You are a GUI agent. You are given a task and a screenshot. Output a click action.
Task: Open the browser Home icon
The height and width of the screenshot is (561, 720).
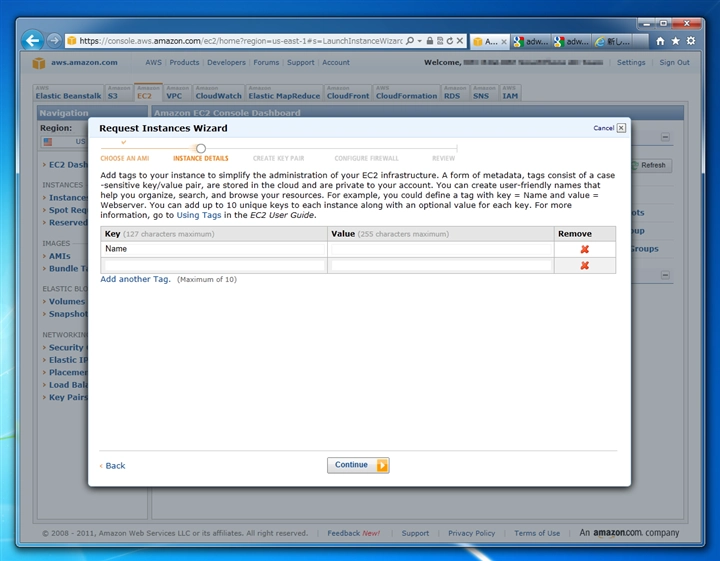point(660,41)
